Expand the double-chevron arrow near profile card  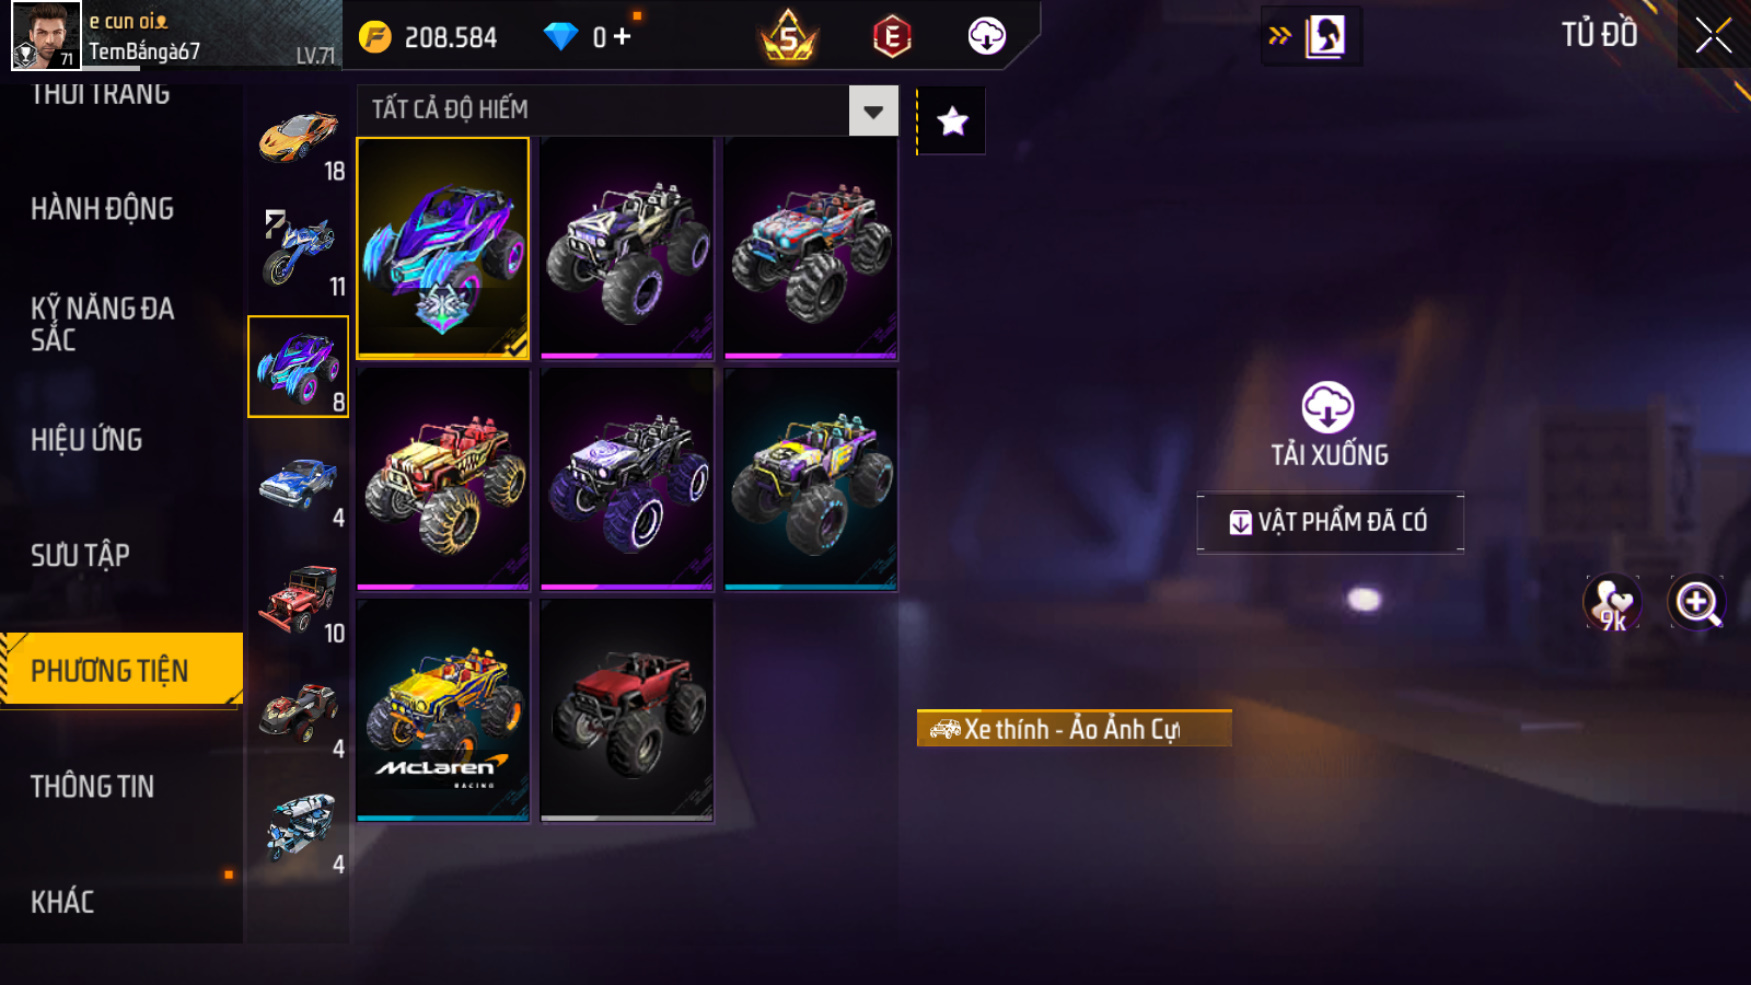[x=1279, y=36]
